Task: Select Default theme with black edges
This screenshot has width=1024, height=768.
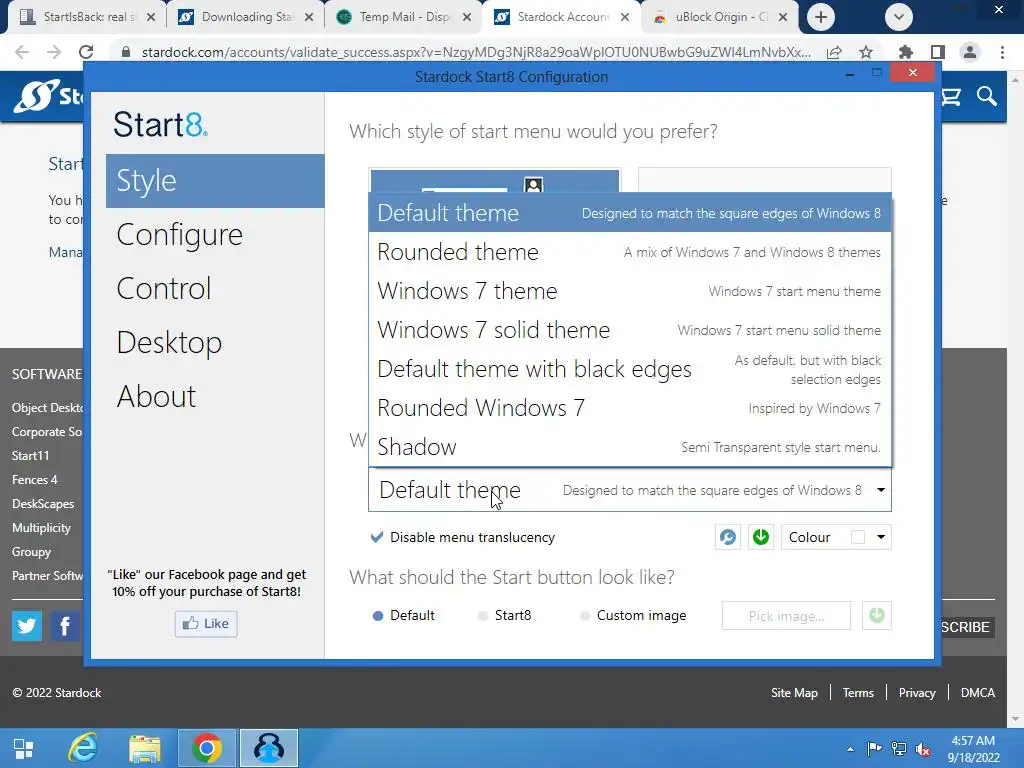Action: coord(630,369)
